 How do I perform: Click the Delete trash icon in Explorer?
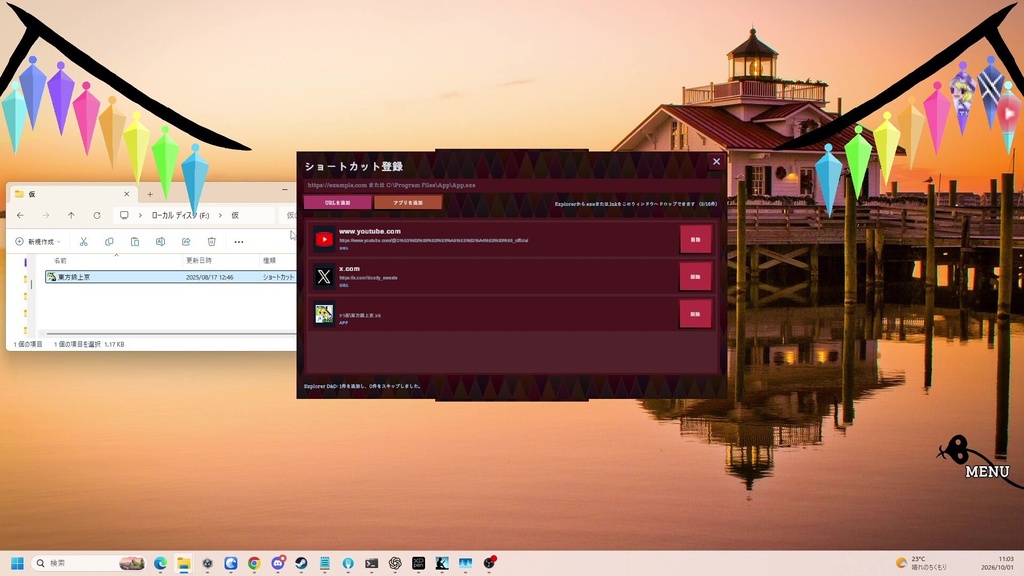point(212,242)
